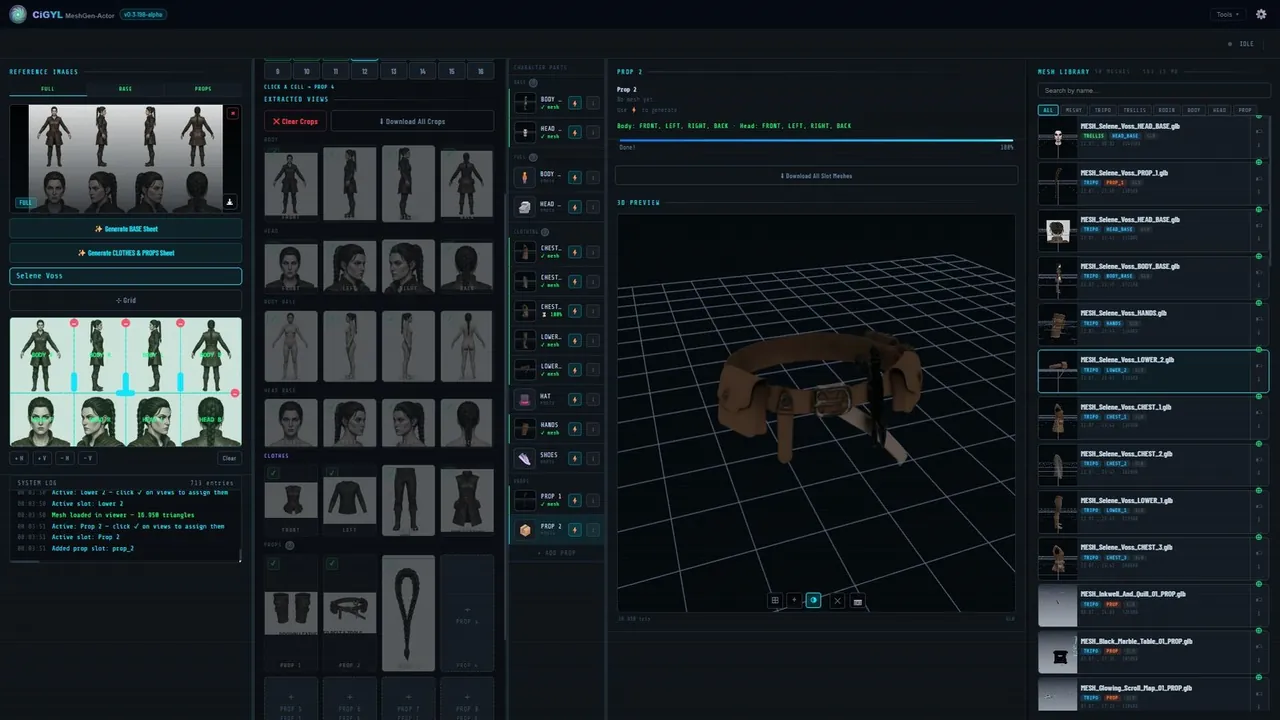The height and width of the screenshot is (720, 1280).
Task: Switch to the PROPS reference tab
Action: [203, 89]
